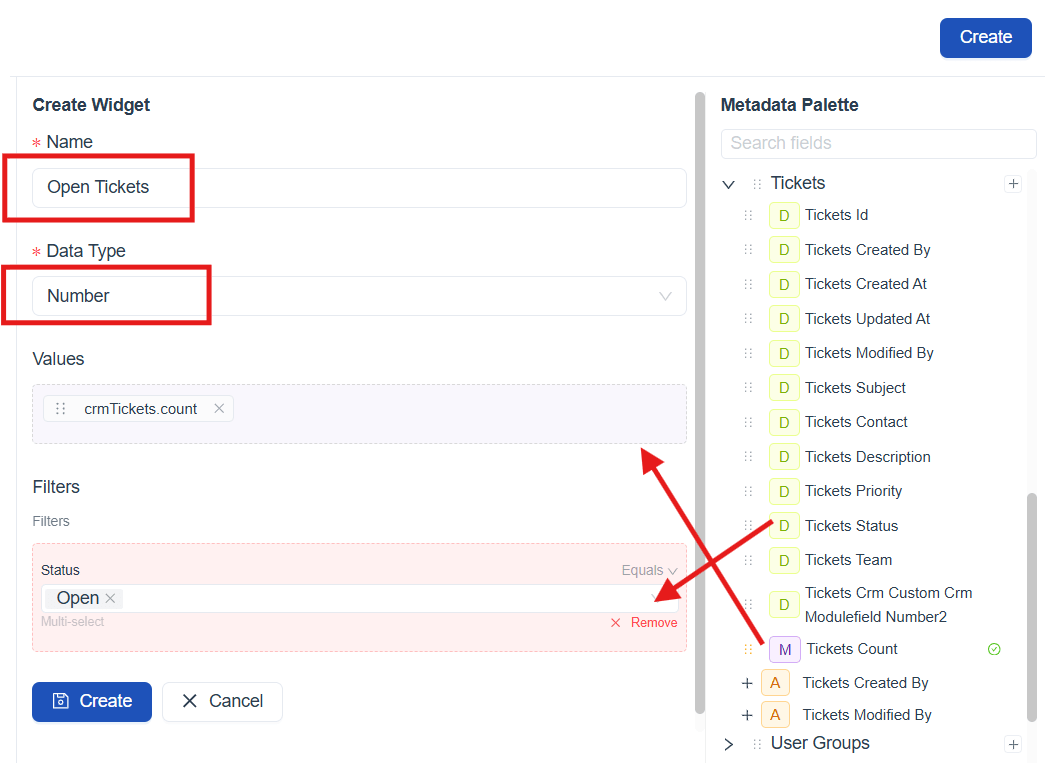Screen dimensions: 1045x763
Task: Click the M measure icon for Tickets Count
Action: (x=785, y=649)
